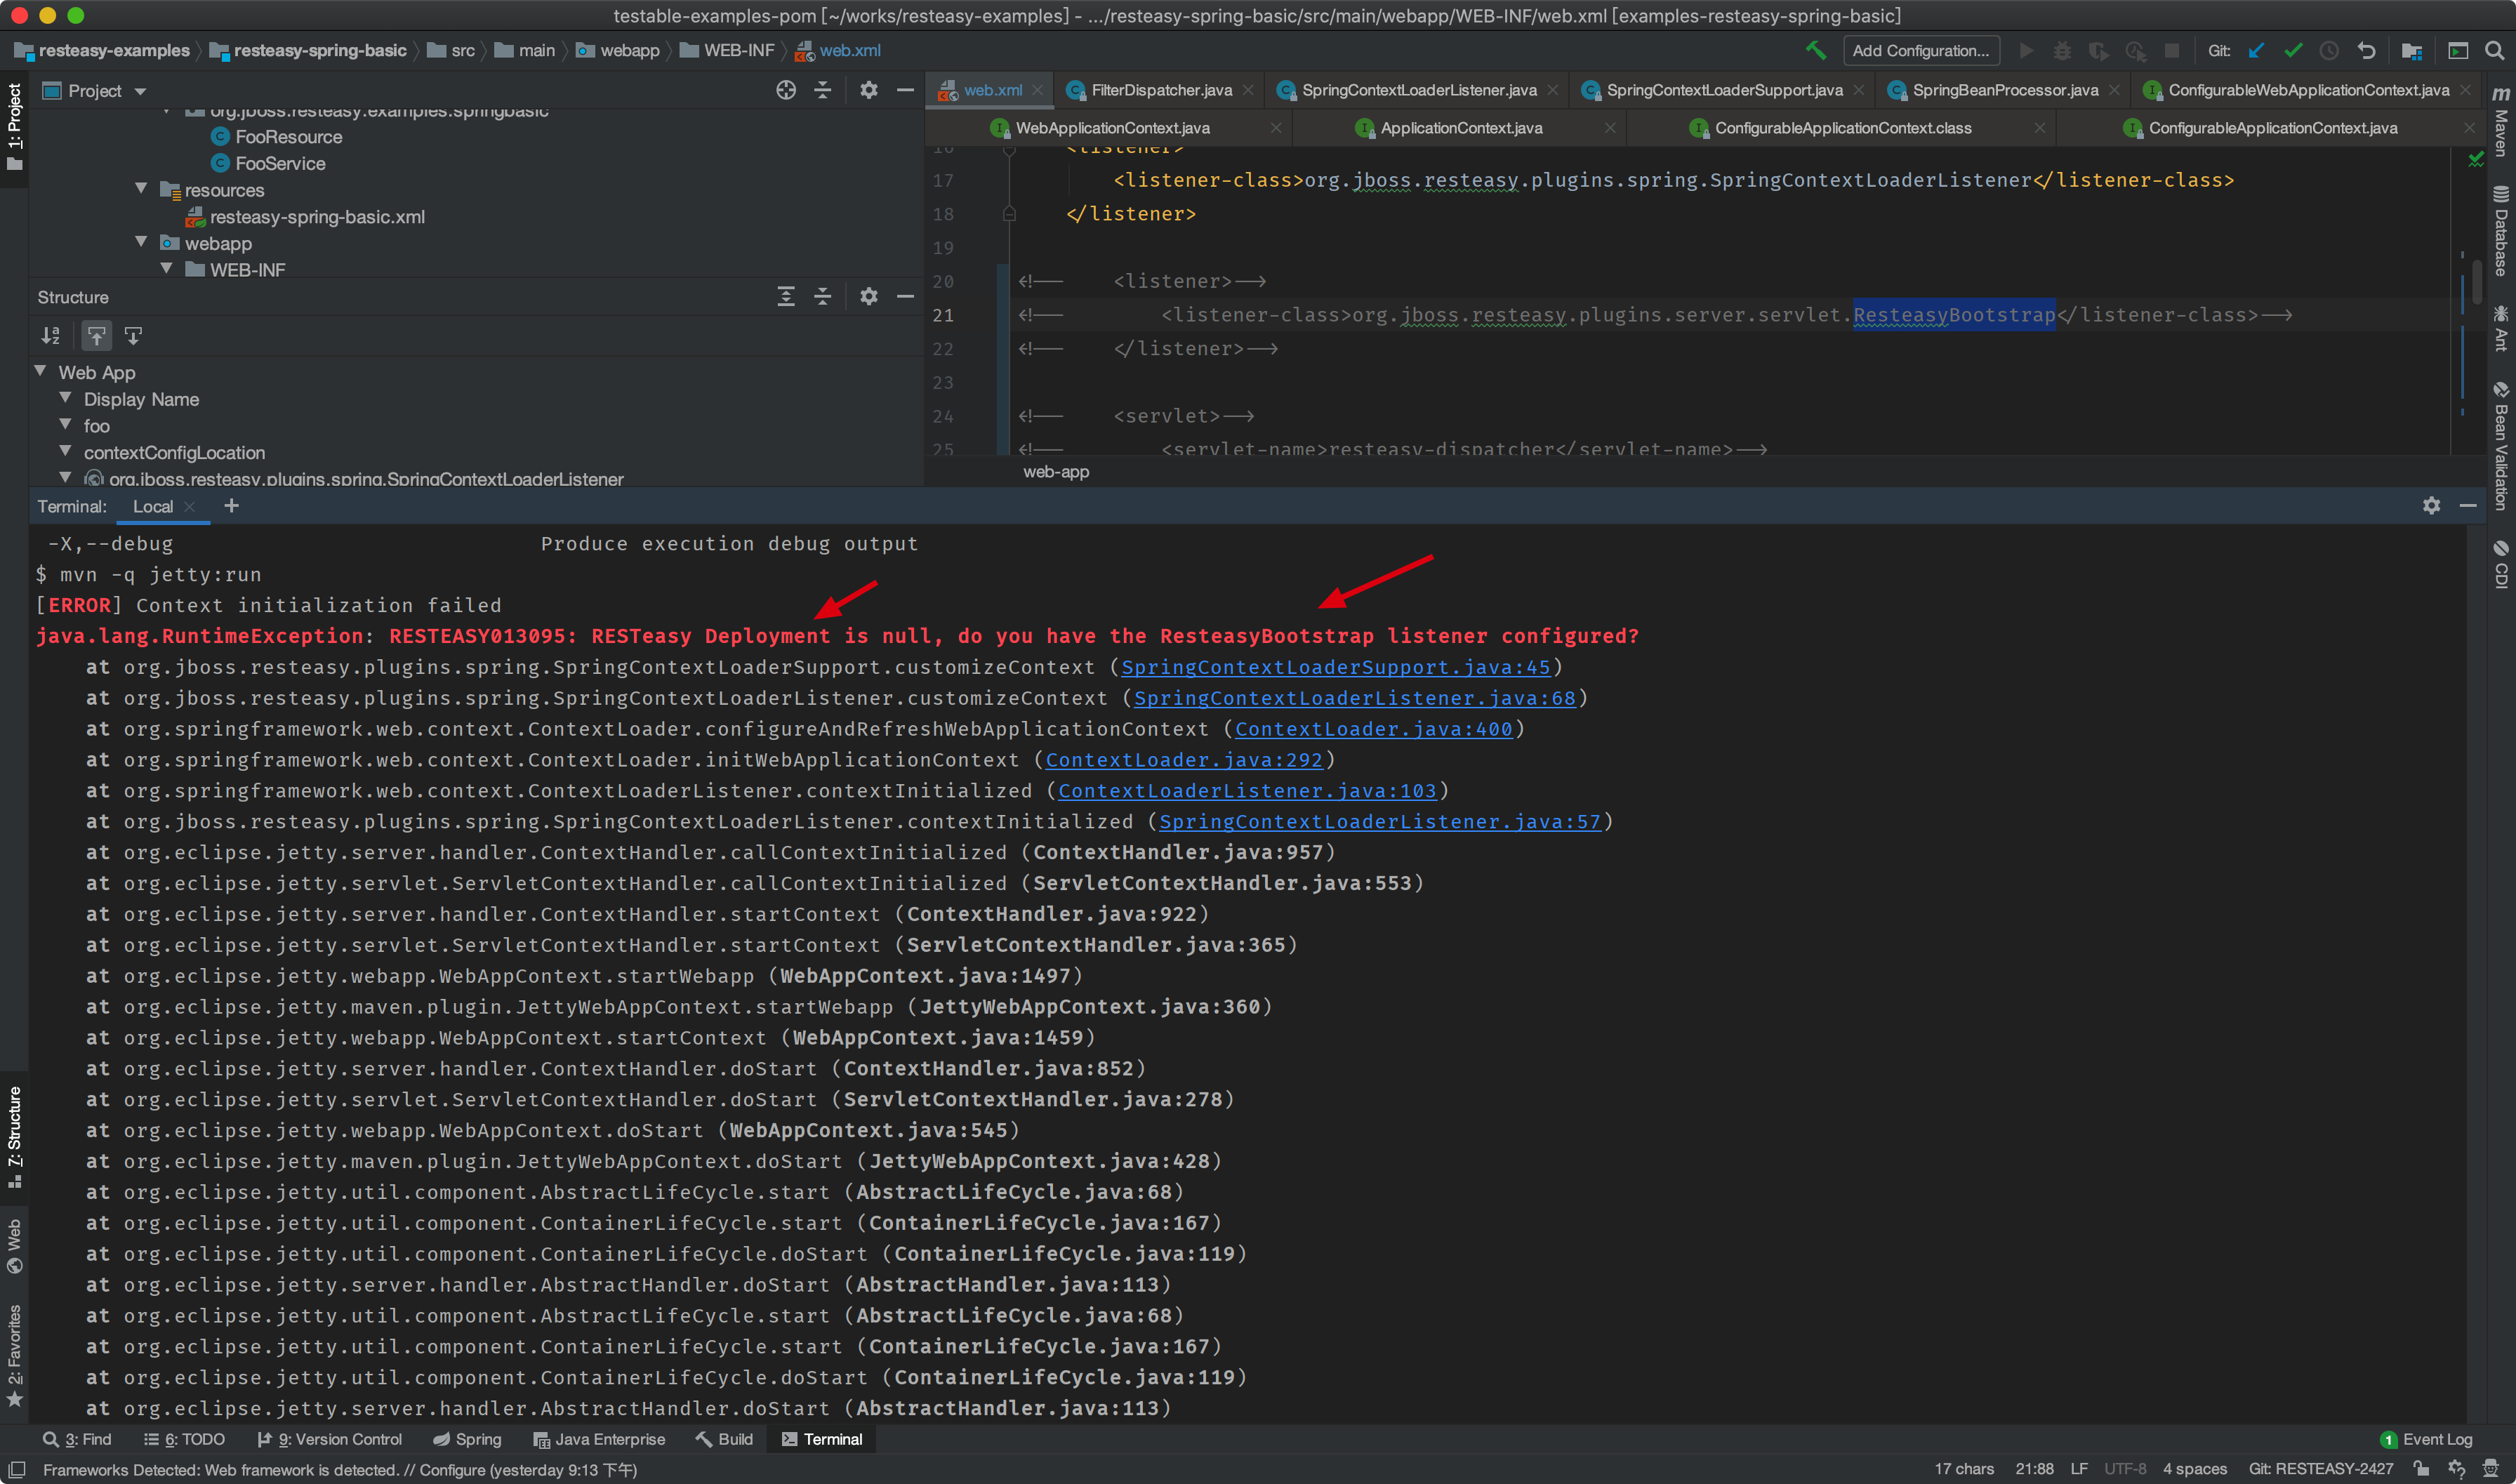Viewport: 2516px width, 1484px height.
Task: Toggle autoscroll to source in Structure
Action: click(96, 336)
